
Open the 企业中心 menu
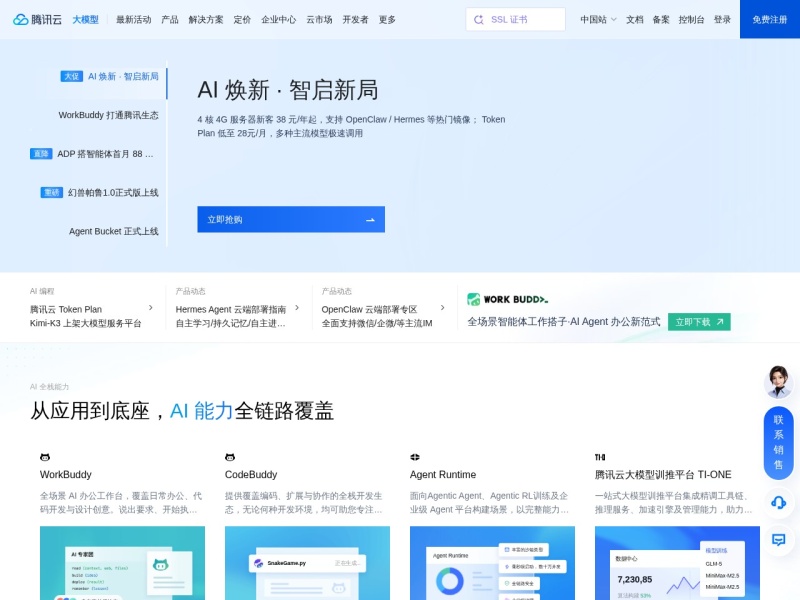[279, 19]
